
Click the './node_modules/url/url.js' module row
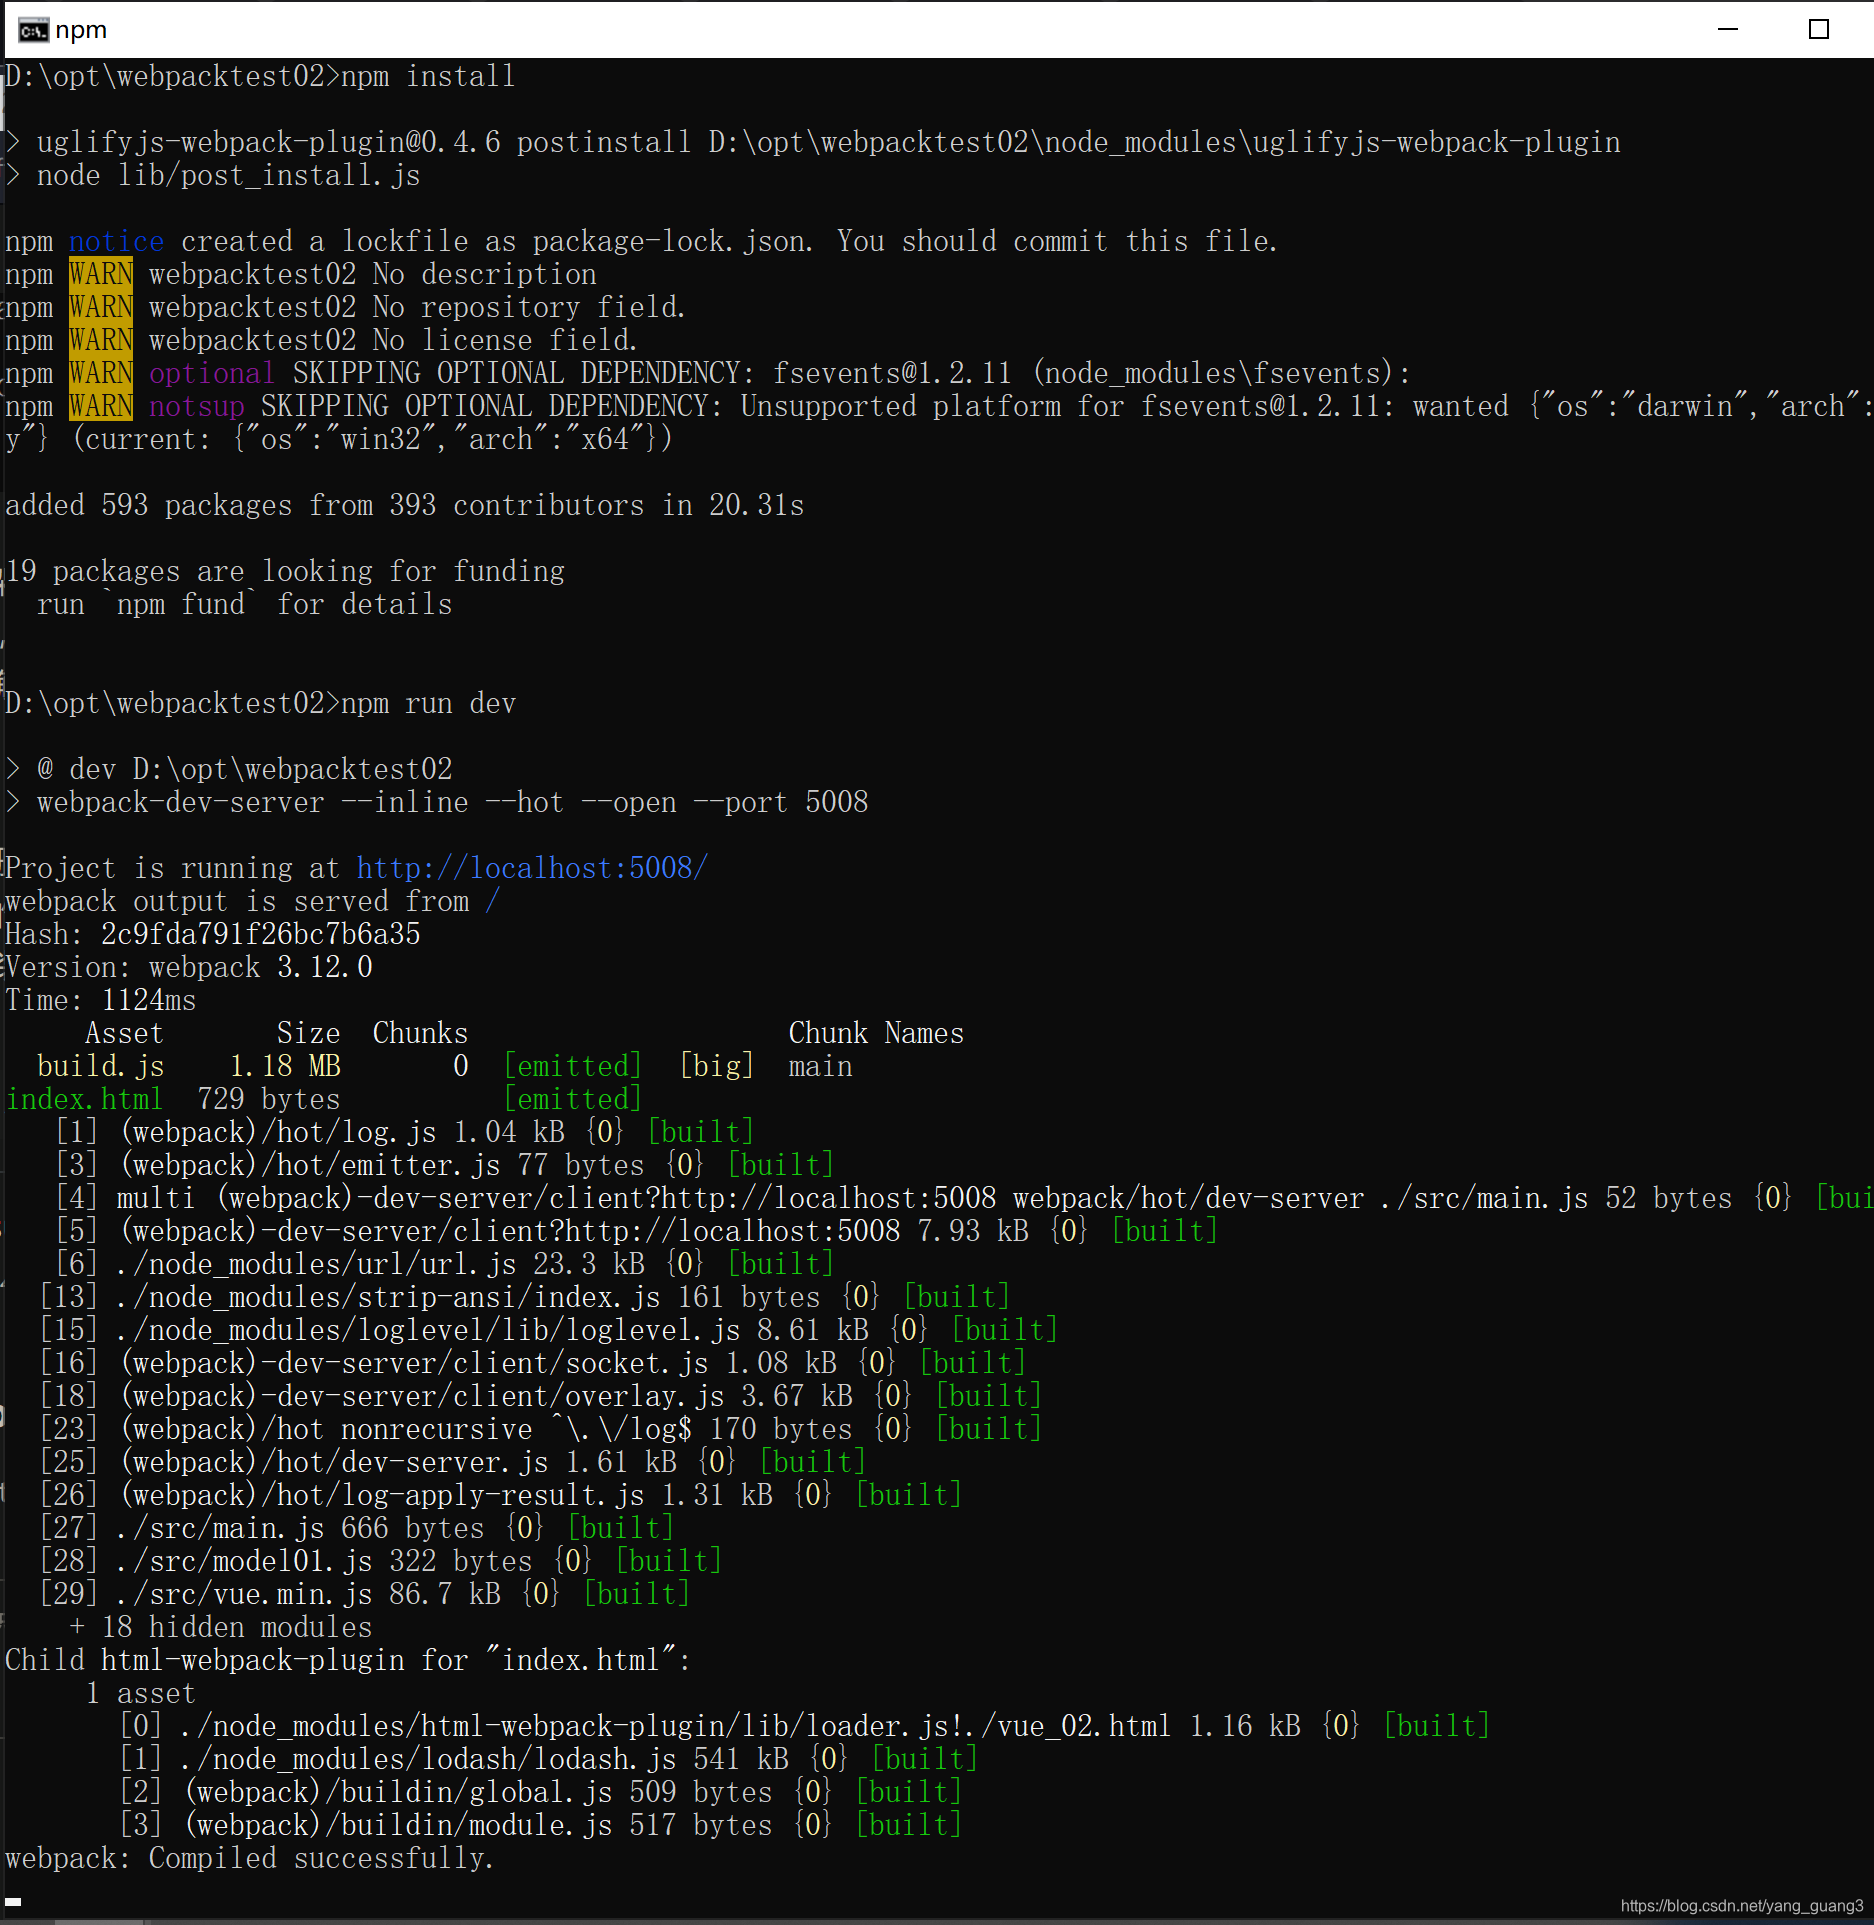point(444,1264)
